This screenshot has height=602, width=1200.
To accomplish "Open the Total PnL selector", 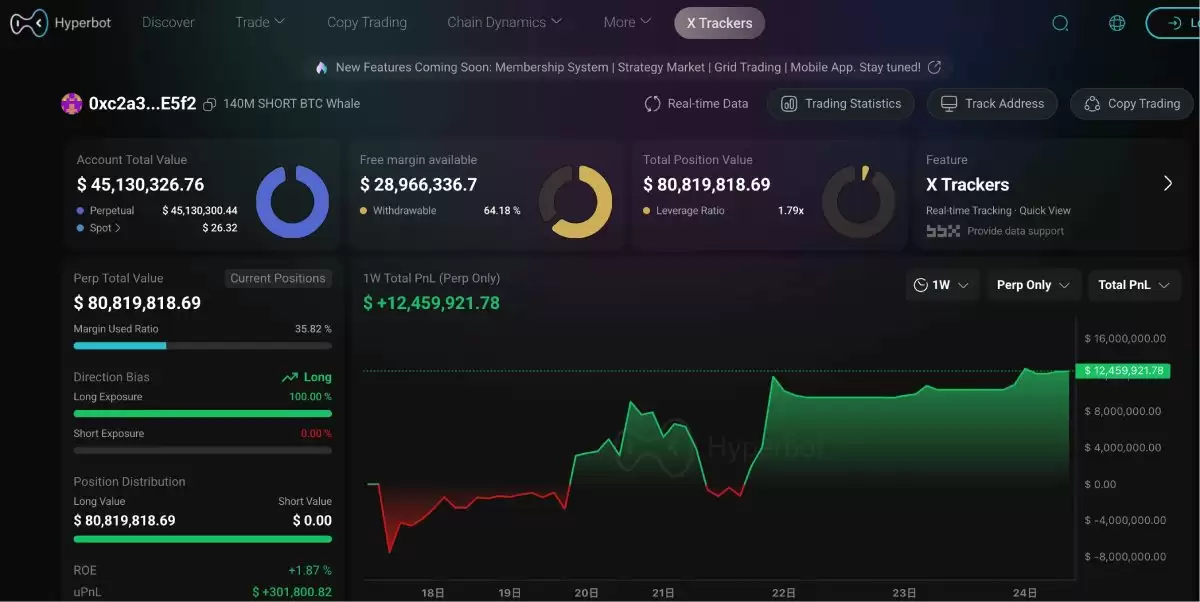I will point(1134,285).
